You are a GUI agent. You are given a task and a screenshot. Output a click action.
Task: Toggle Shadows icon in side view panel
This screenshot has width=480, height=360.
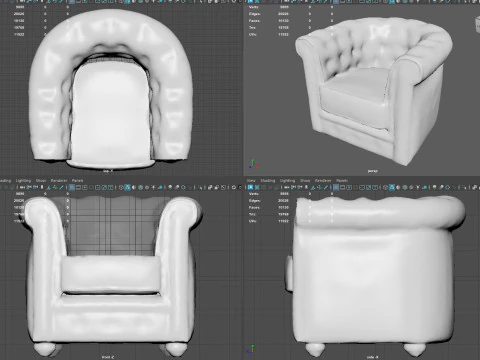coord(425,187)
